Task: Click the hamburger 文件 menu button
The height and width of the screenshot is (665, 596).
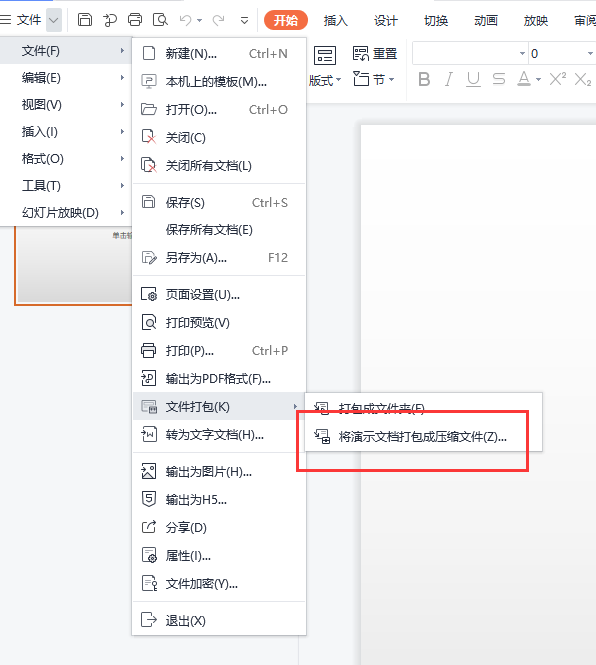Action: tap(21, 20)
